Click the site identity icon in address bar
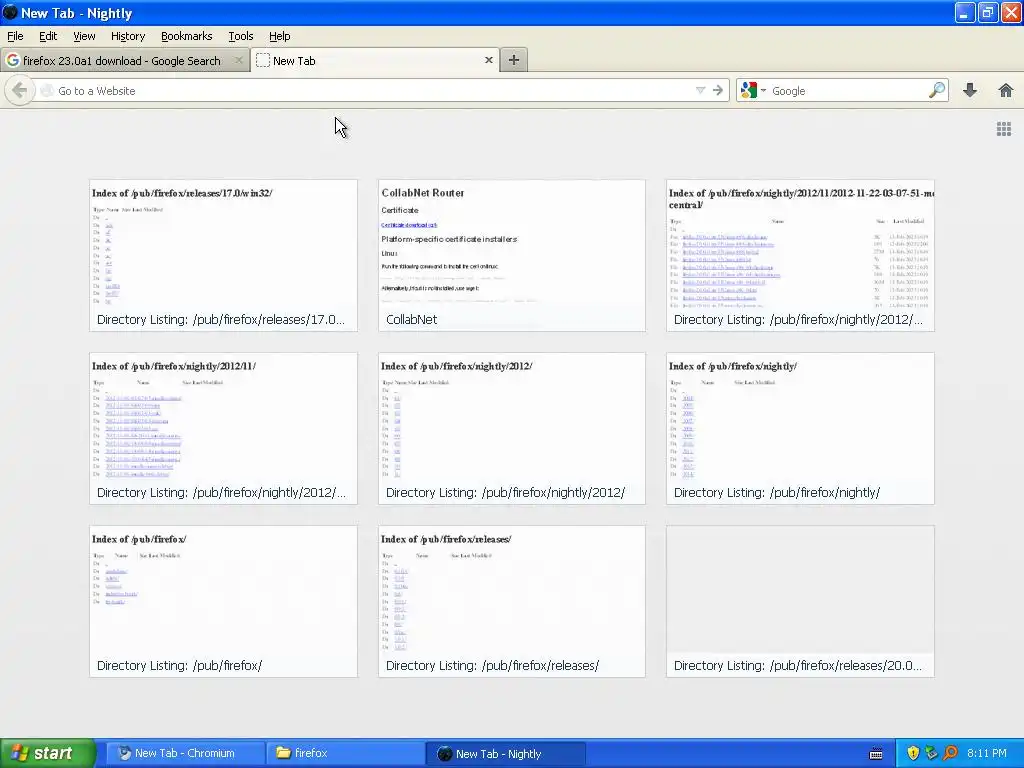 pyautogui.click(x=46, y=91)
